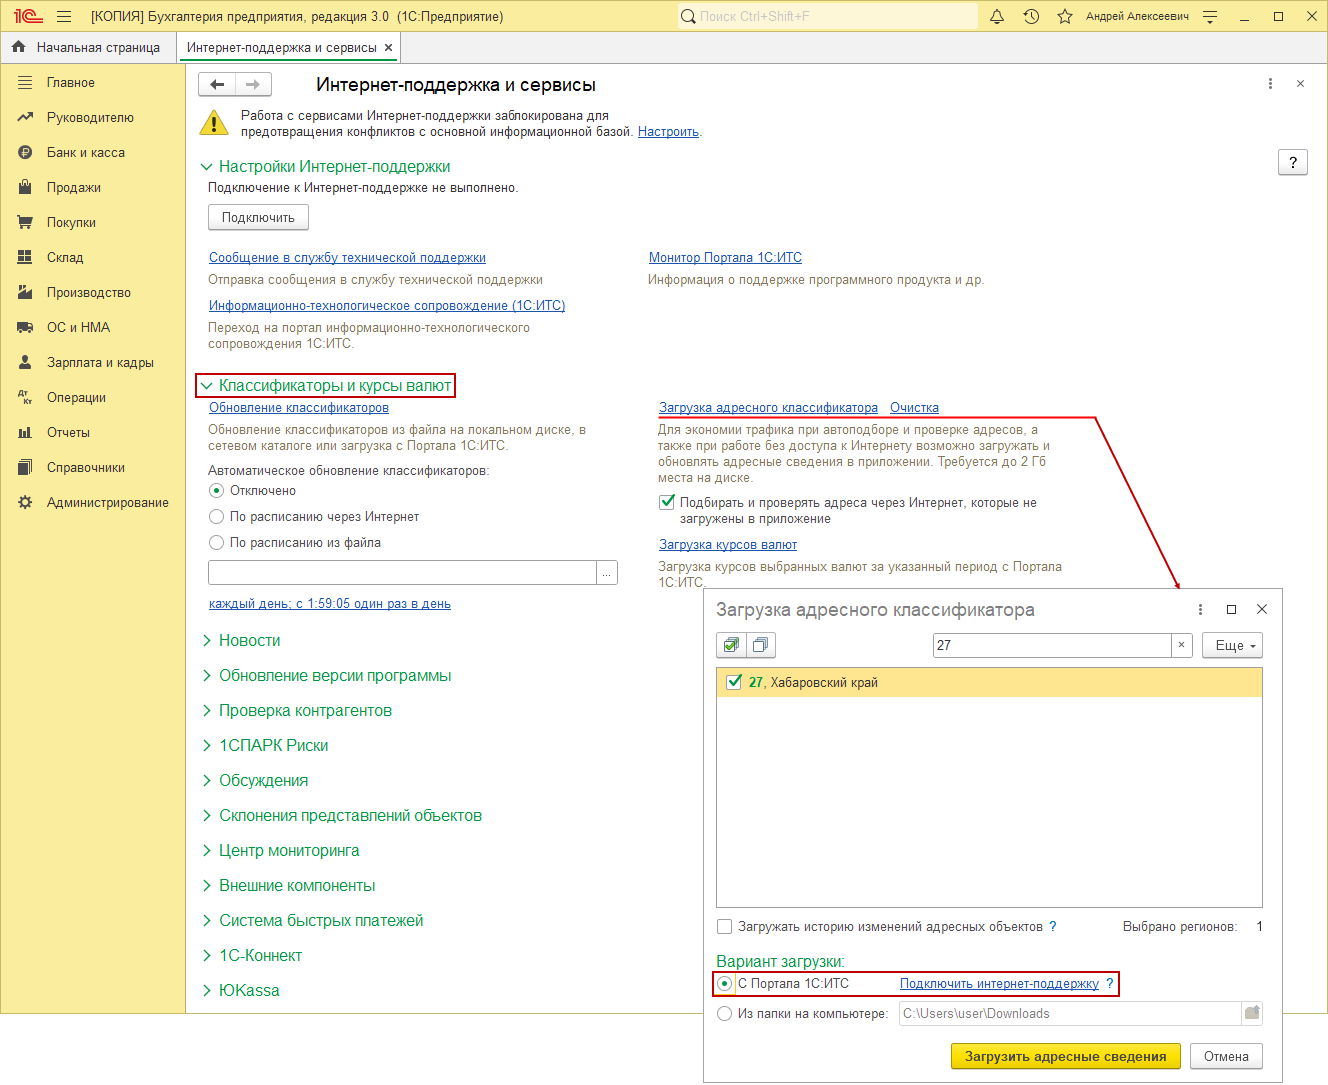This screenshot has width=1328, height=1085.
Task: Select the Отключено radio option
Action: coord(217,491)
